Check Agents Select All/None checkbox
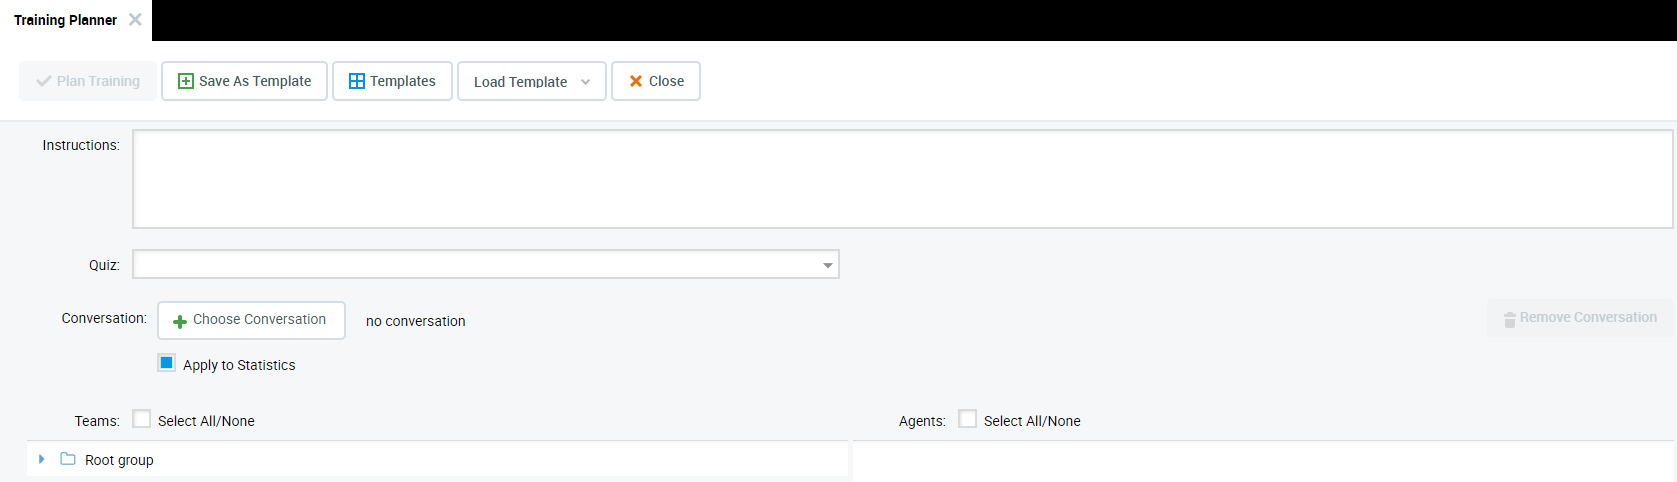Screen dimensions: 1677x482 pos(968,419)
